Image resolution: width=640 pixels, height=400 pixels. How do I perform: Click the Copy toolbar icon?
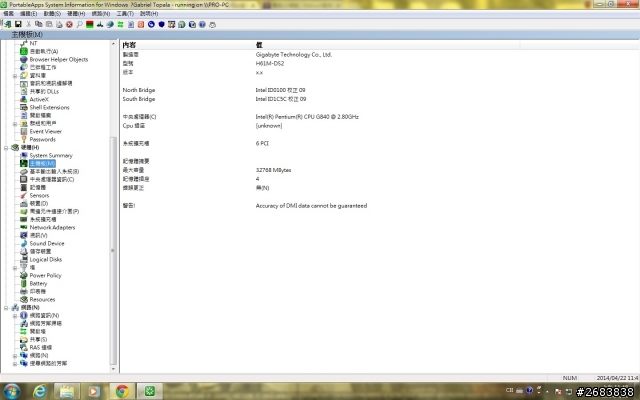[39, 24]
